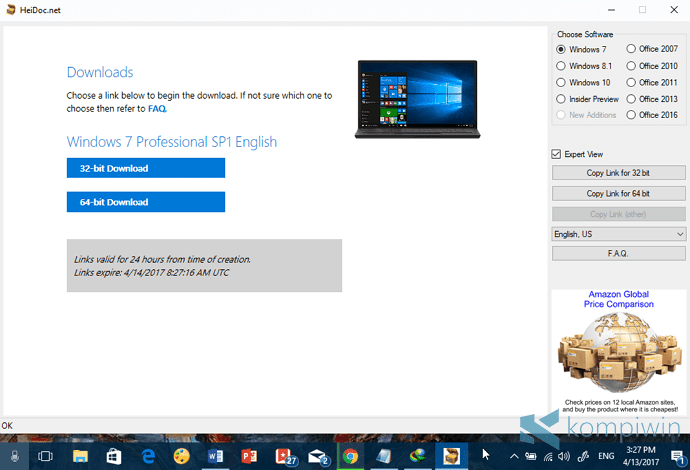Uncheck the Expert View checkbox
The image size is (690, 470).
coord(556,154)
